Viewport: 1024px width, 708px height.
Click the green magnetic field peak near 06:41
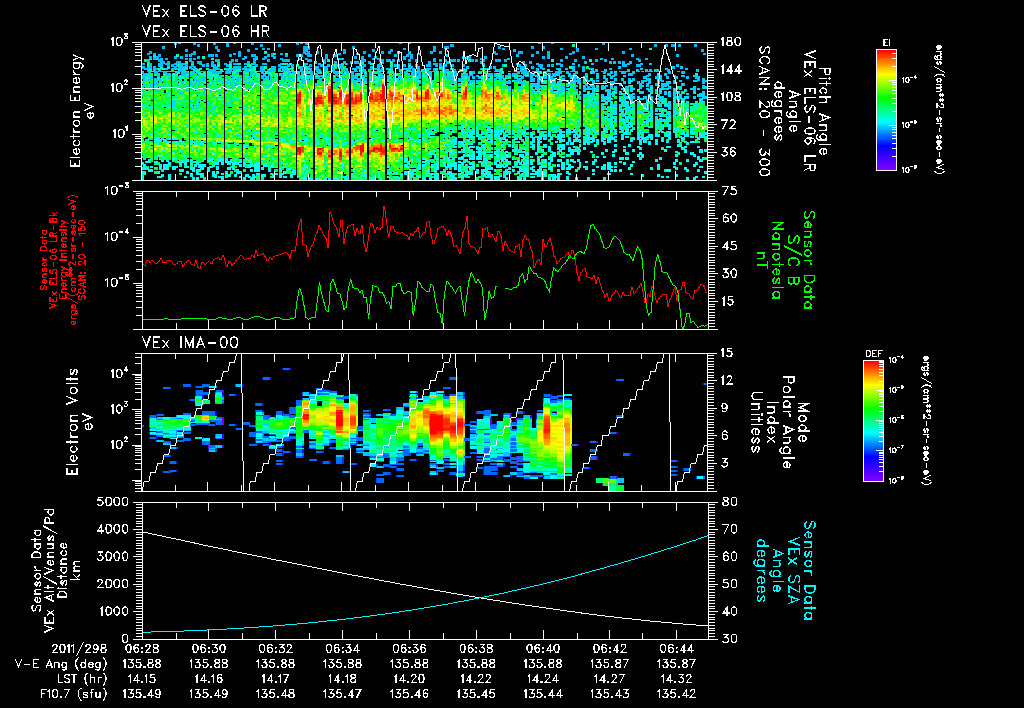point(592,226)
